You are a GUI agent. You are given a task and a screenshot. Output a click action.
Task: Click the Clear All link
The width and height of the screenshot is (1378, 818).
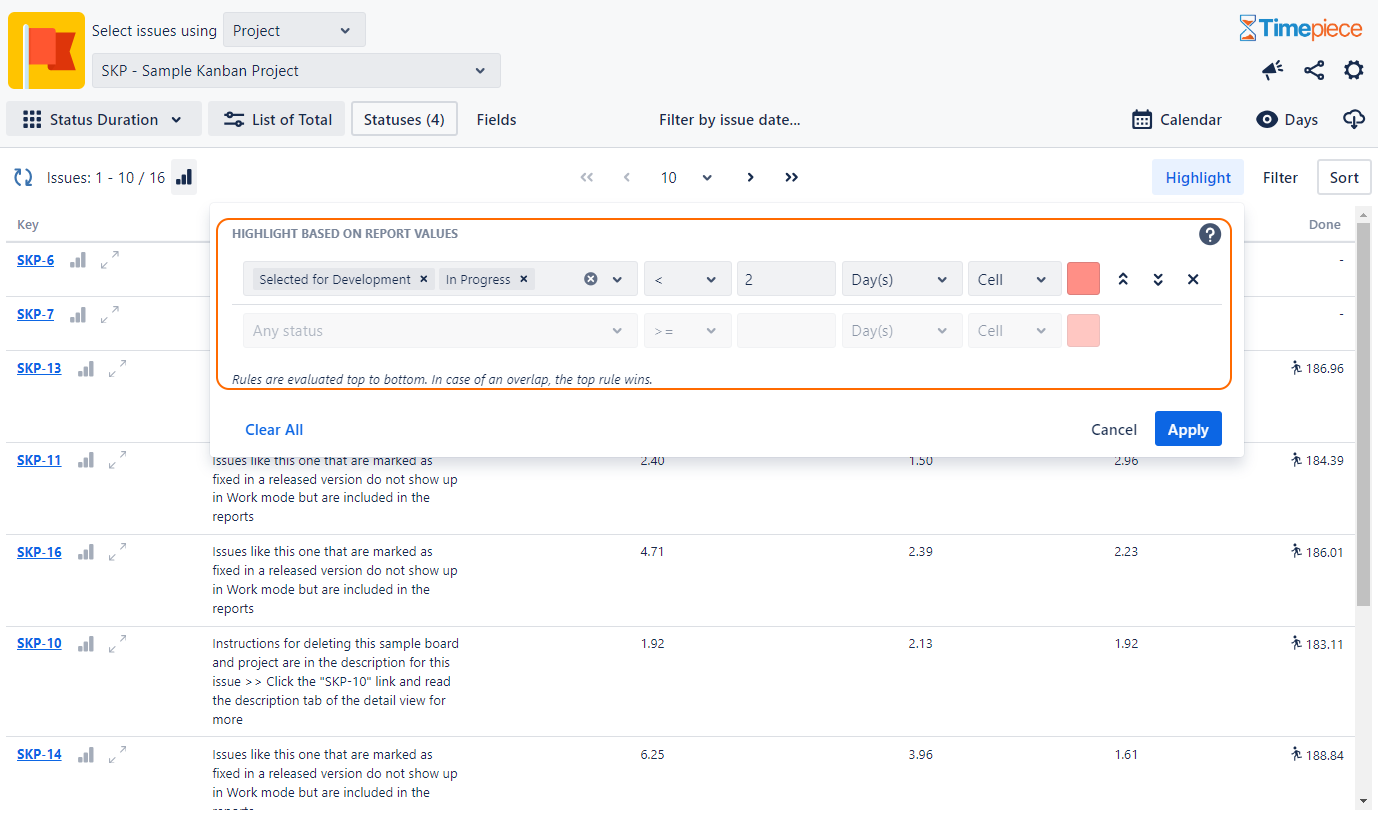tap(274, 430)
